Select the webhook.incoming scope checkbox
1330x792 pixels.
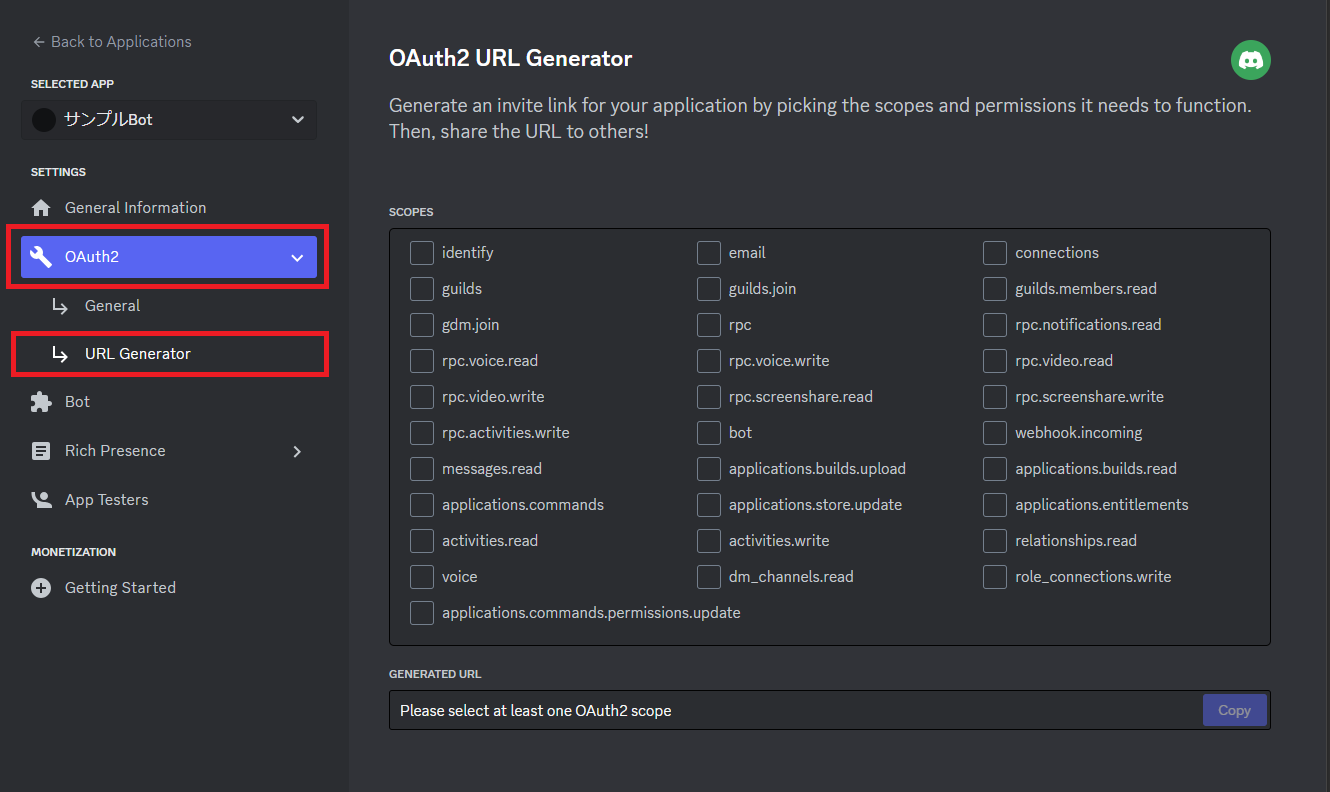coord(995,433)
